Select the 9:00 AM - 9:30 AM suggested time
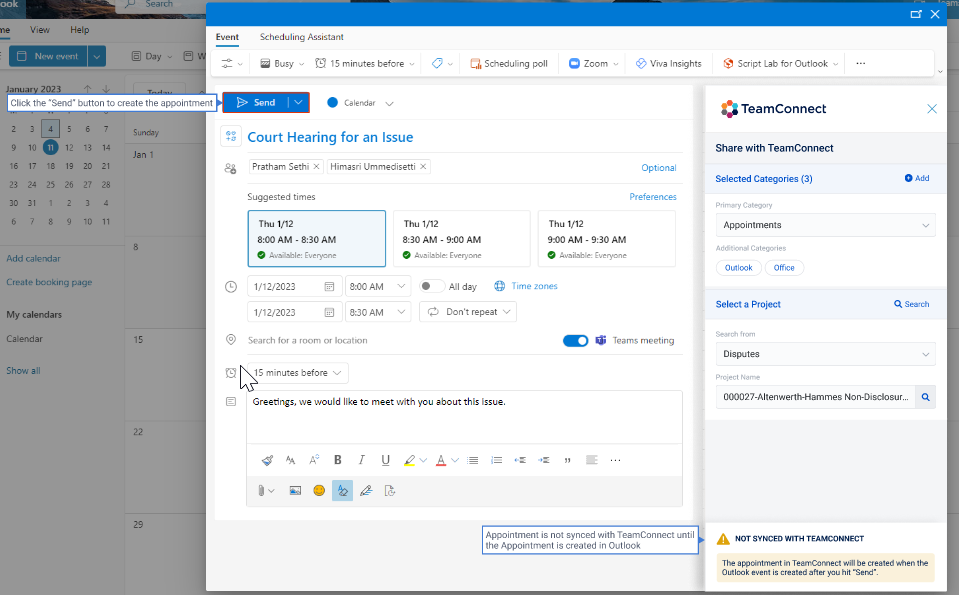 [x=607, y=238]
